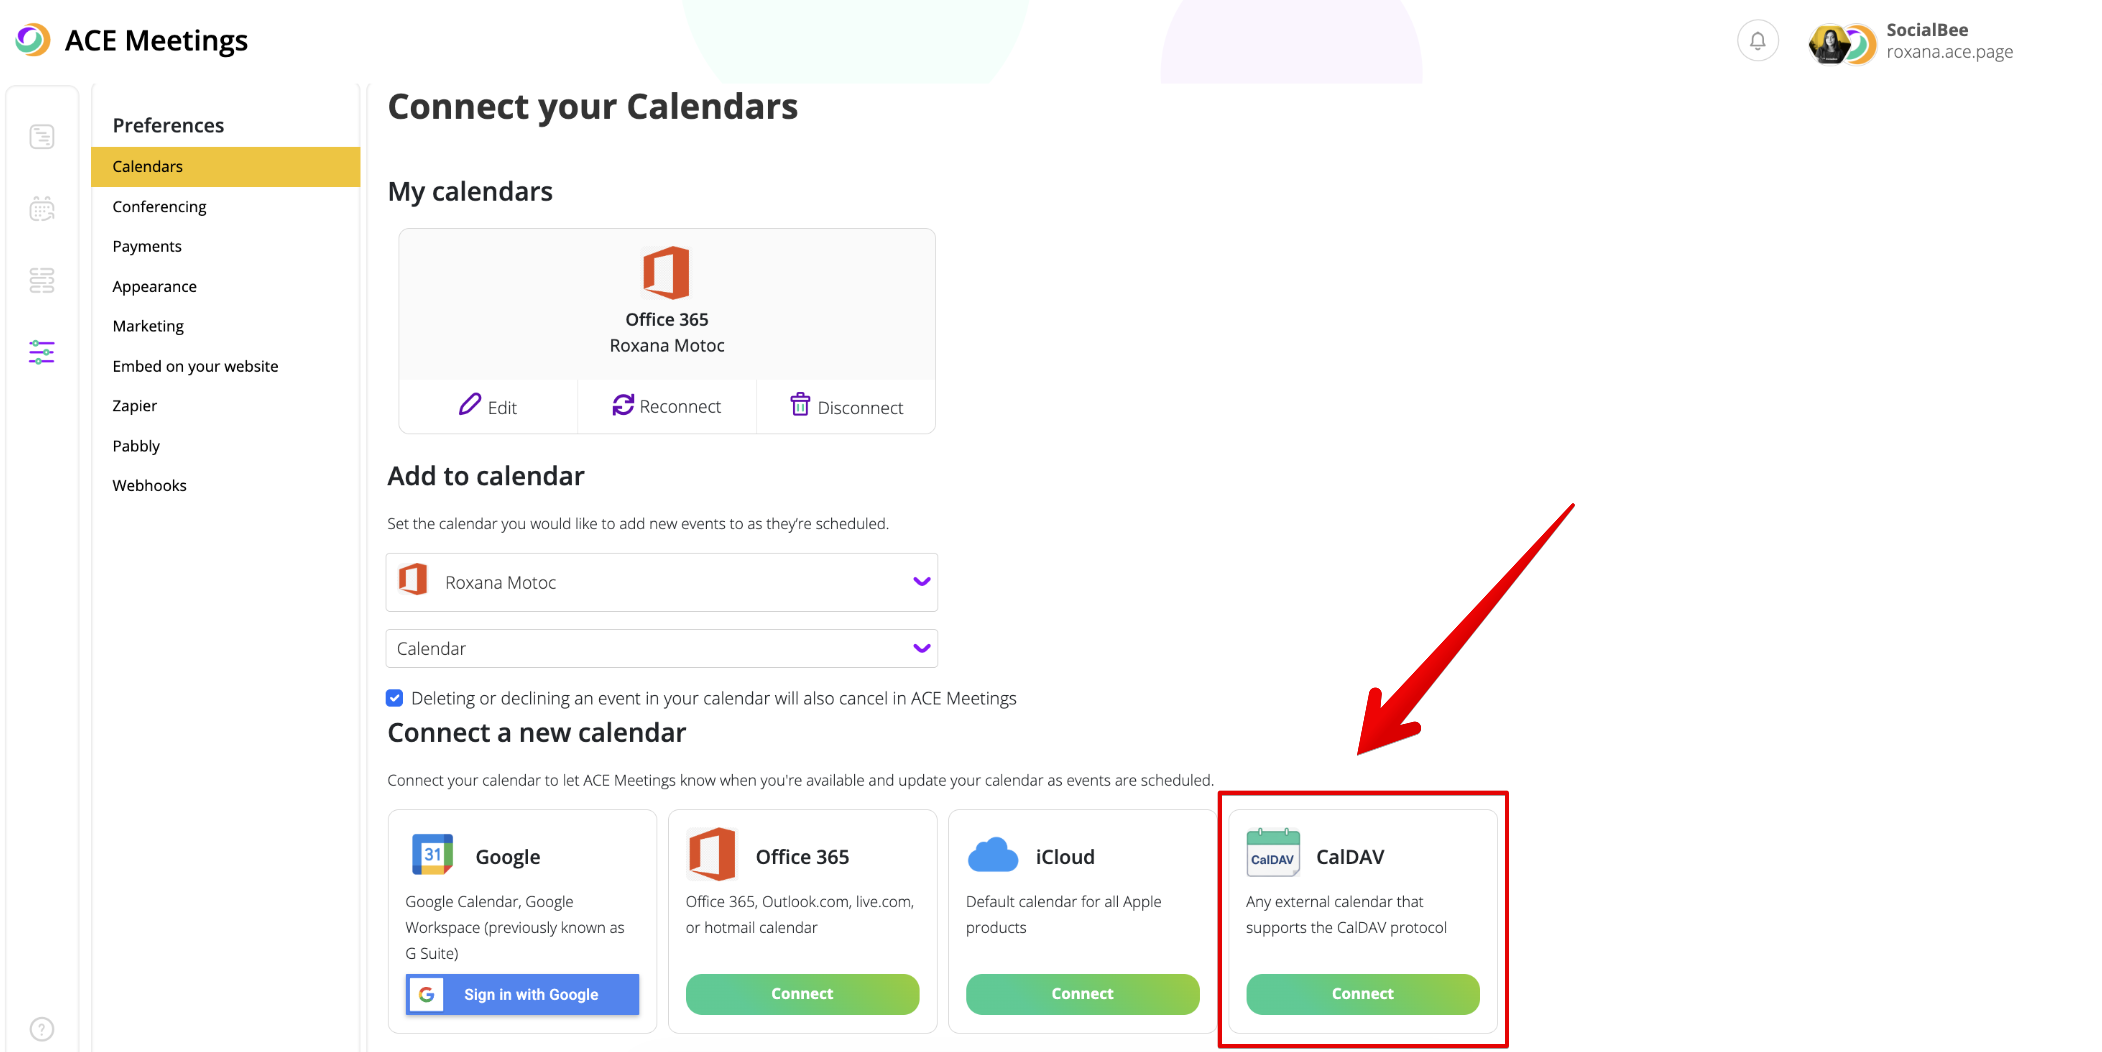Open the calendar icon in left sidebar
This screenshot has width=2102, height=1052.
click(x=42, y=208)
